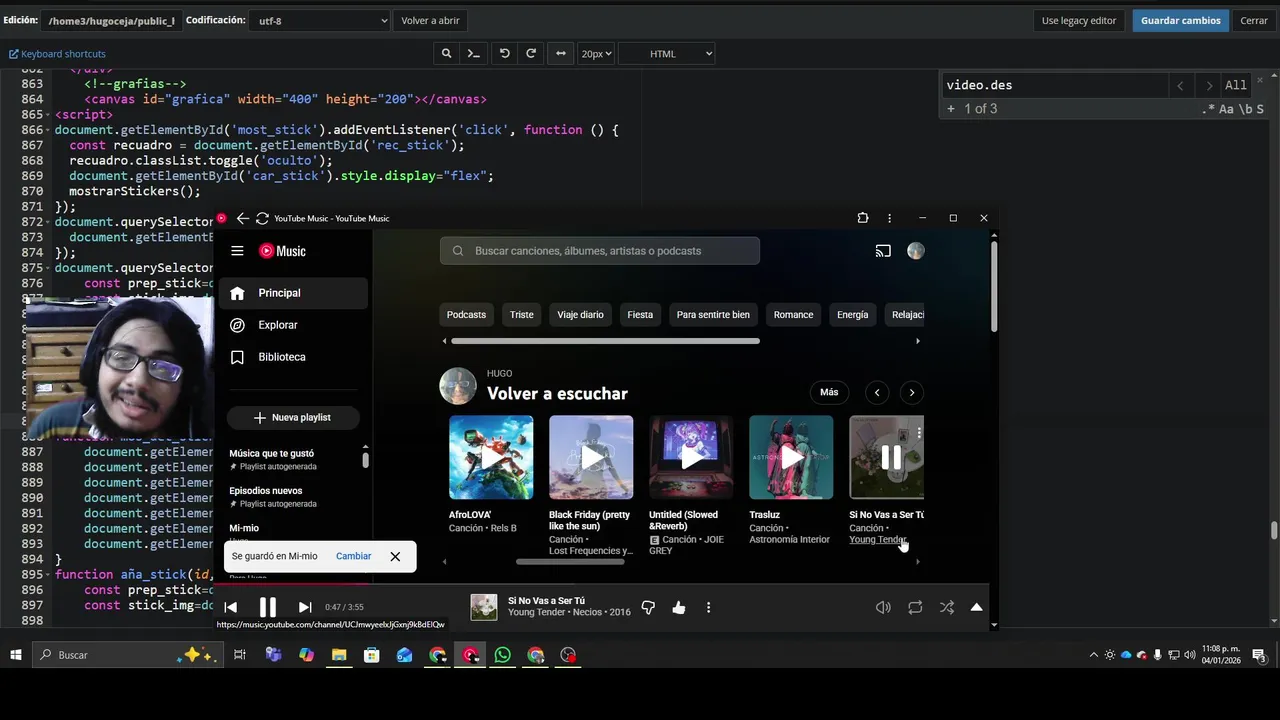Toggle repeat mode in the player
Image resolution: width=1280 pixels, height=720 pixels.
pyautogui.click(x=915, y=607)
